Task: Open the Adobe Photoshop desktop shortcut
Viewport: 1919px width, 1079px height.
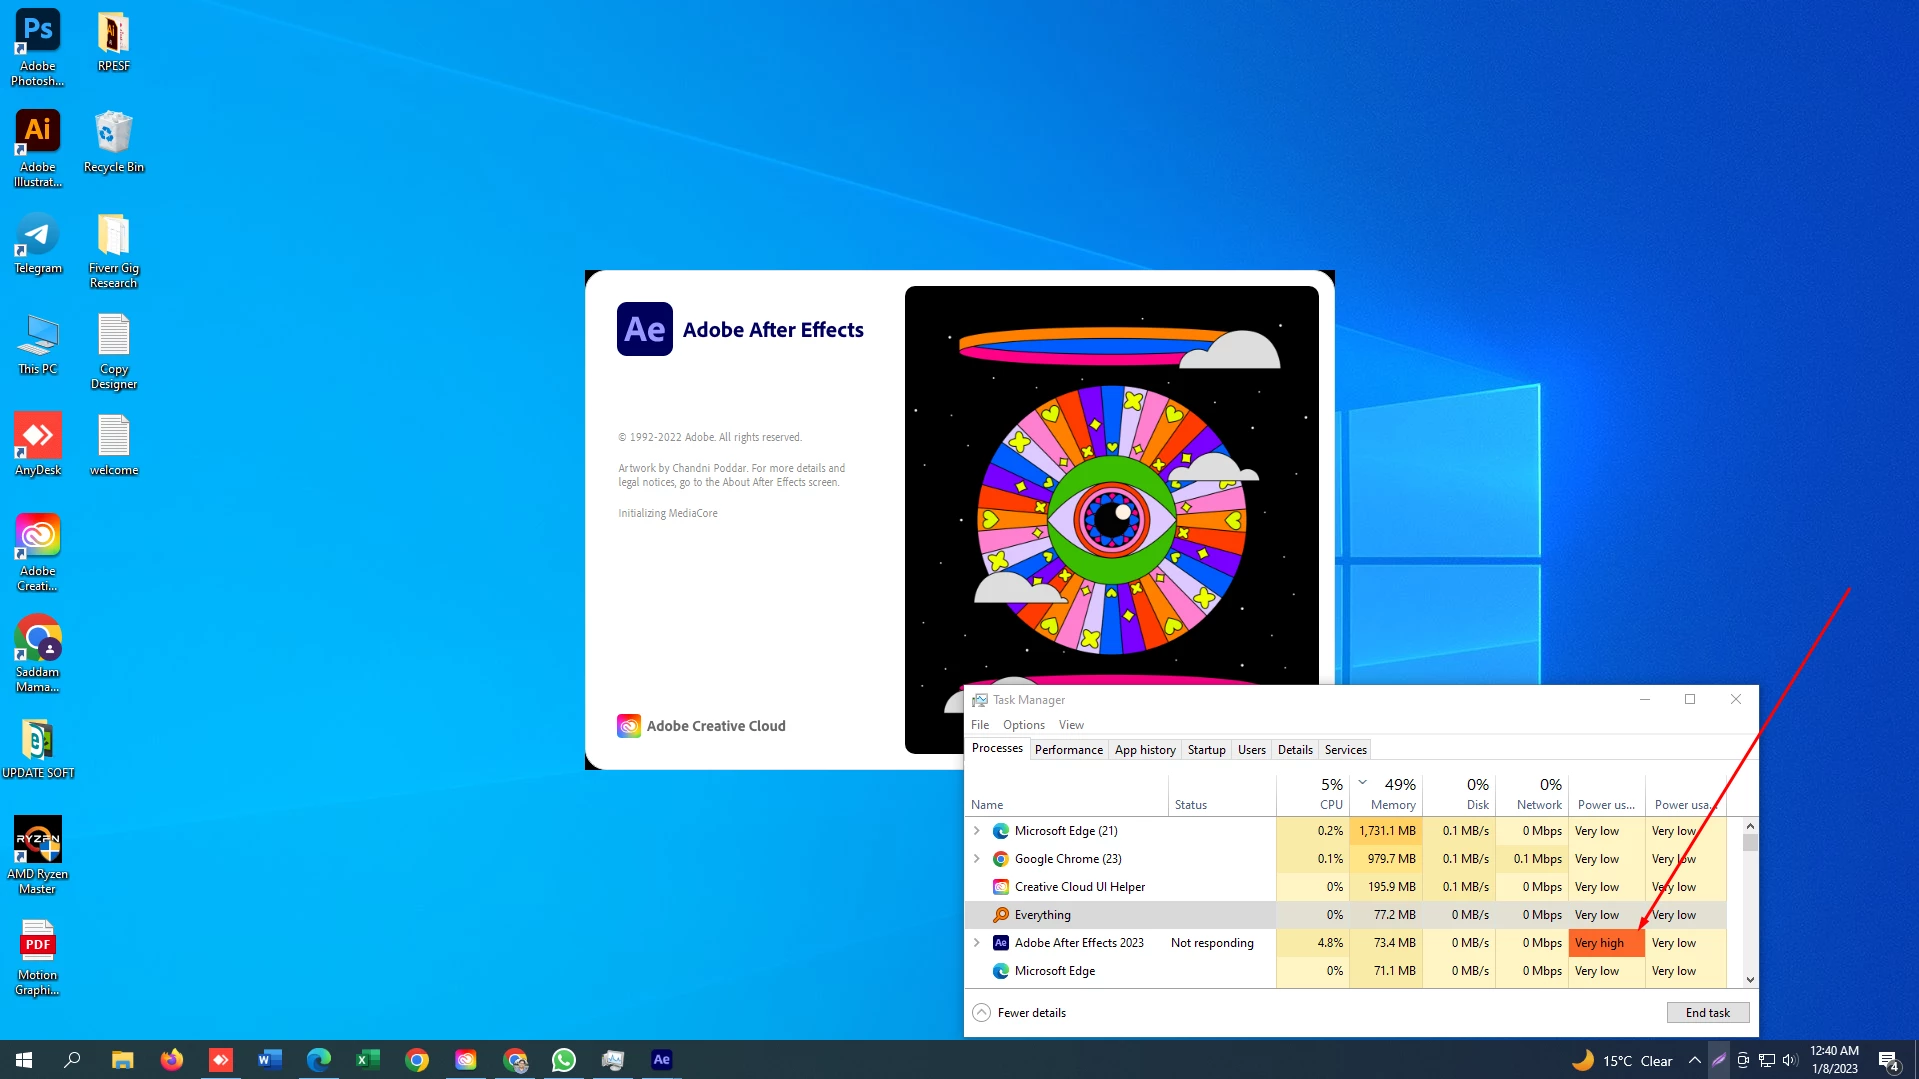Action: [37, 47]
